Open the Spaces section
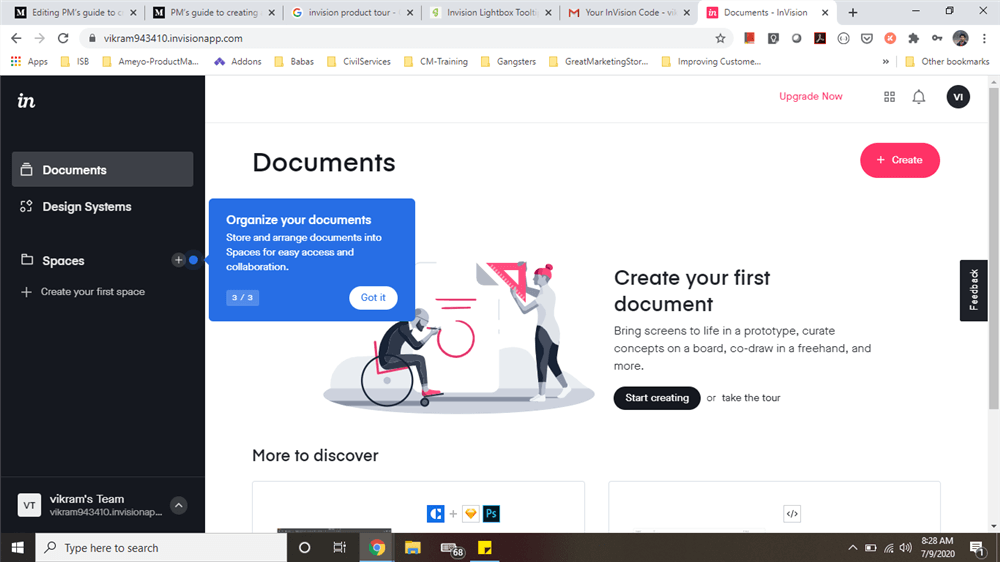The width and height of the screenshot is (1000, 562). [63, 260]
